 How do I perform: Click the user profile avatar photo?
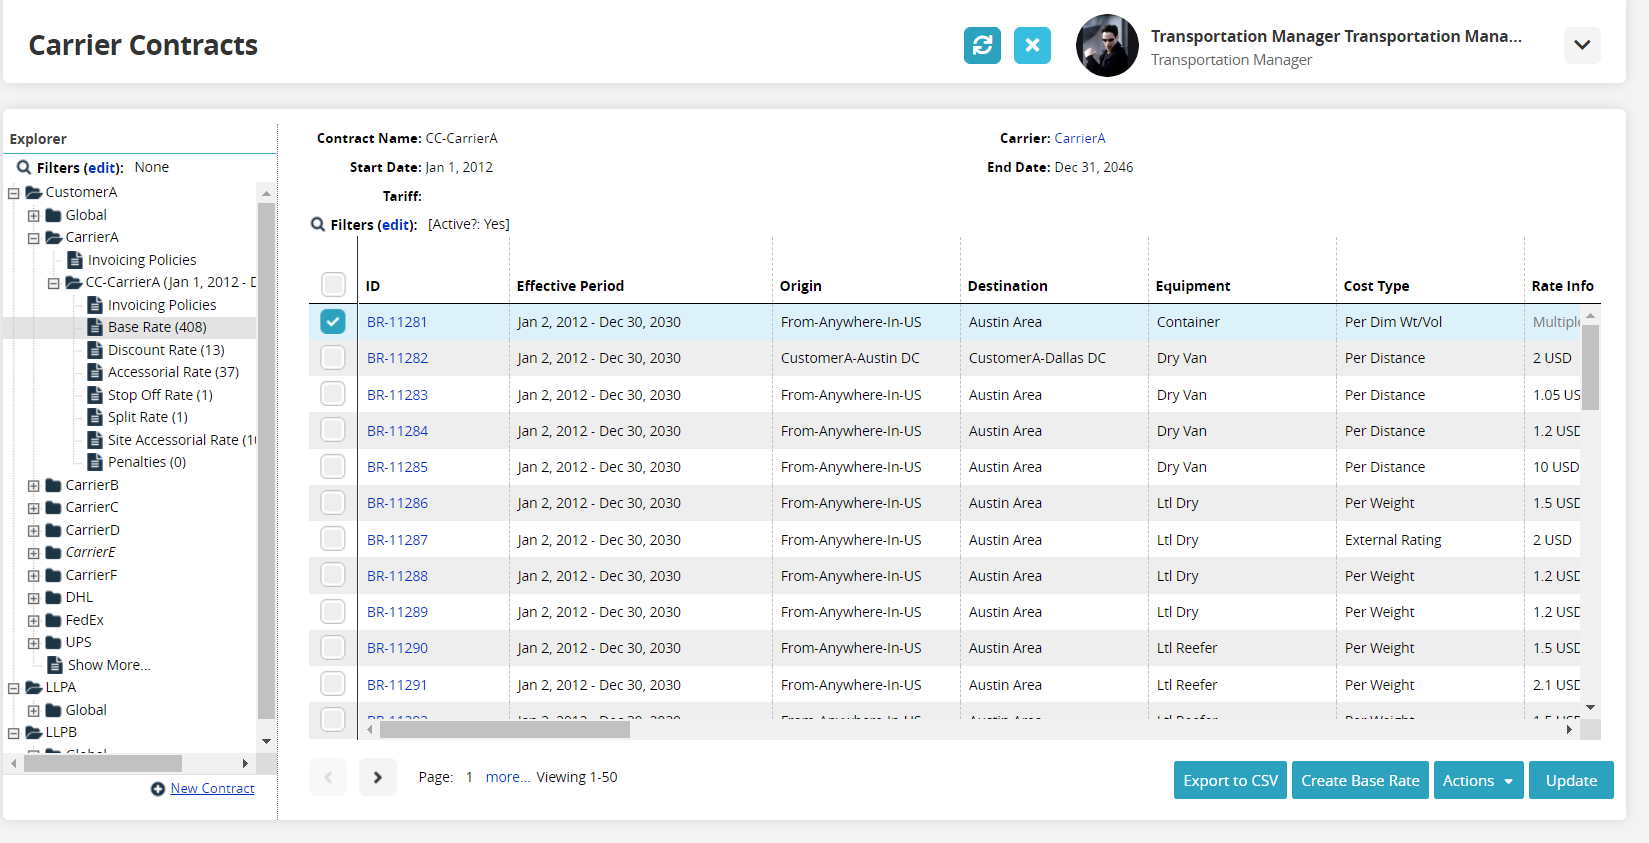[1106, 46]
